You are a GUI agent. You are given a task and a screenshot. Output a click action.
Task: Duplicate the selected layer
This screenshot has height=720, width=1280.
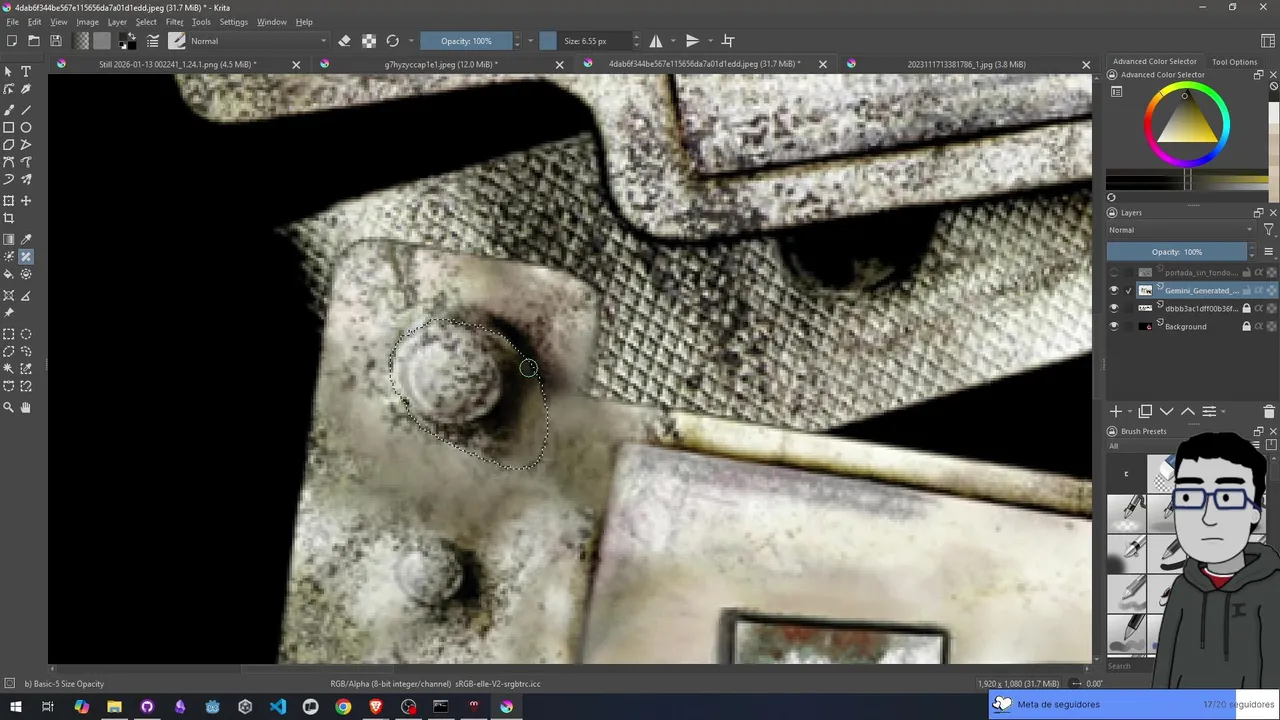click(x=1145, y=412)
